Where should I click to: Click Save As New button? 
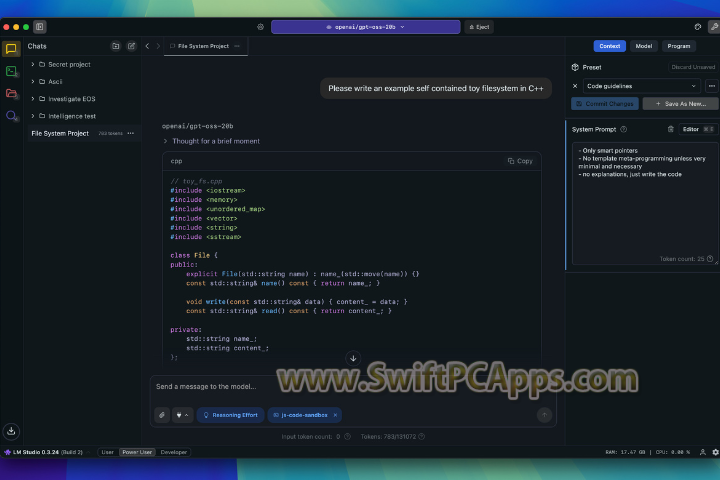681,104
